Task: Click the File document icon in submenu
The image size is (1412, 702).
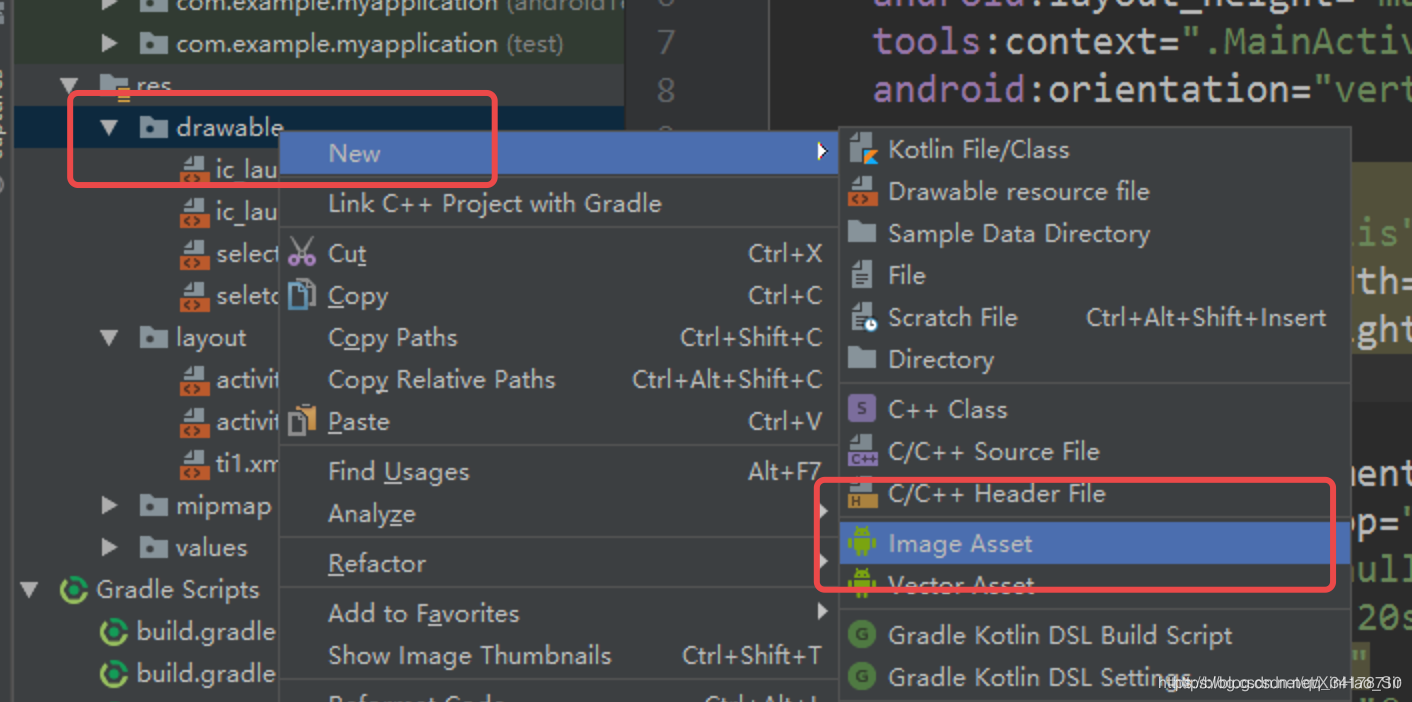Action: 862,275
